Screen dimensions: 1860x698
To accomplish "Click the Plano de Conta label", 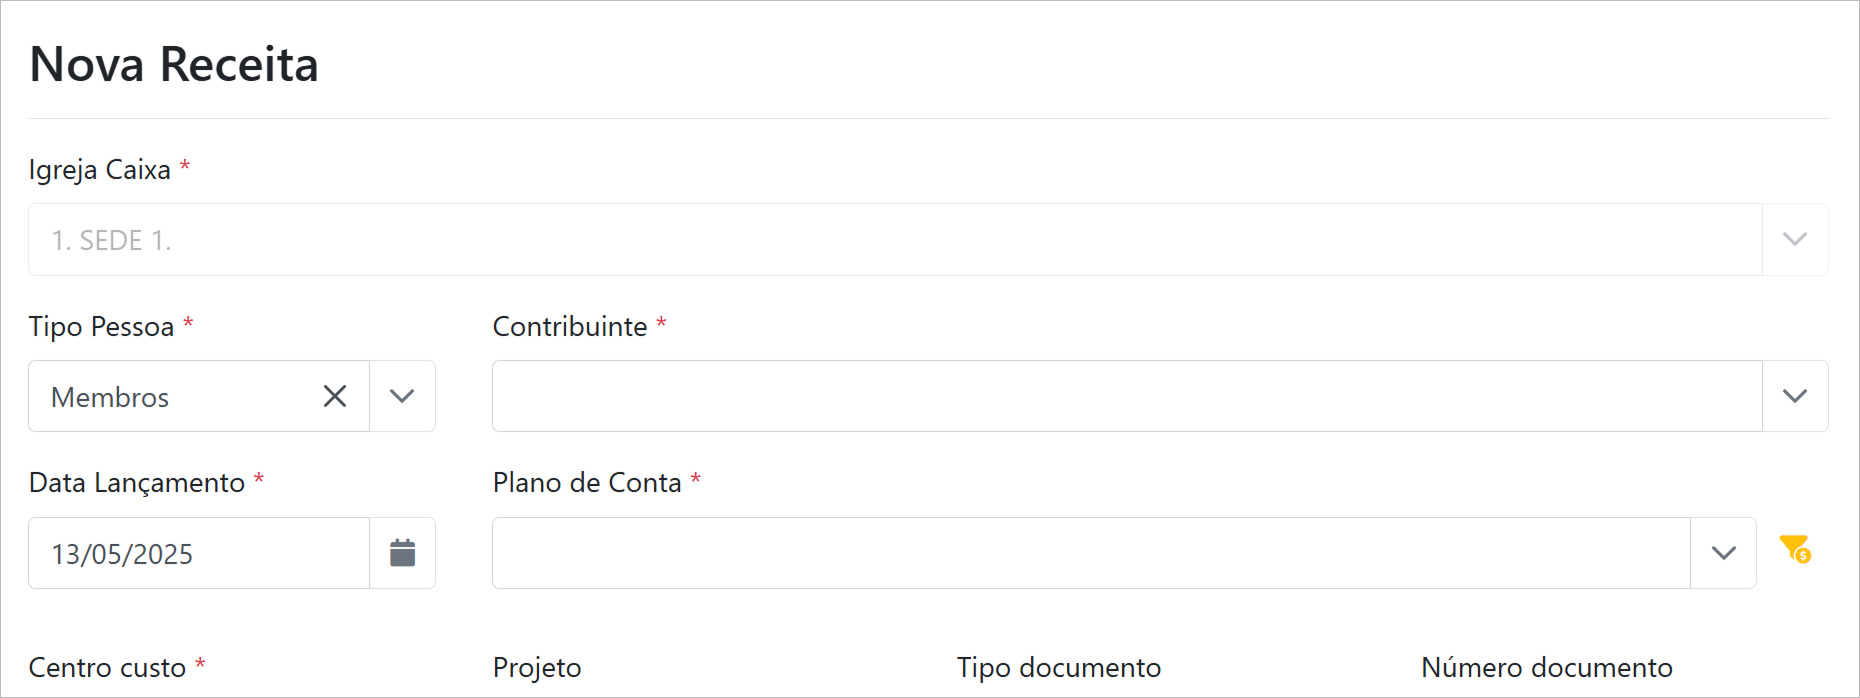I will (x=587, y=483).
